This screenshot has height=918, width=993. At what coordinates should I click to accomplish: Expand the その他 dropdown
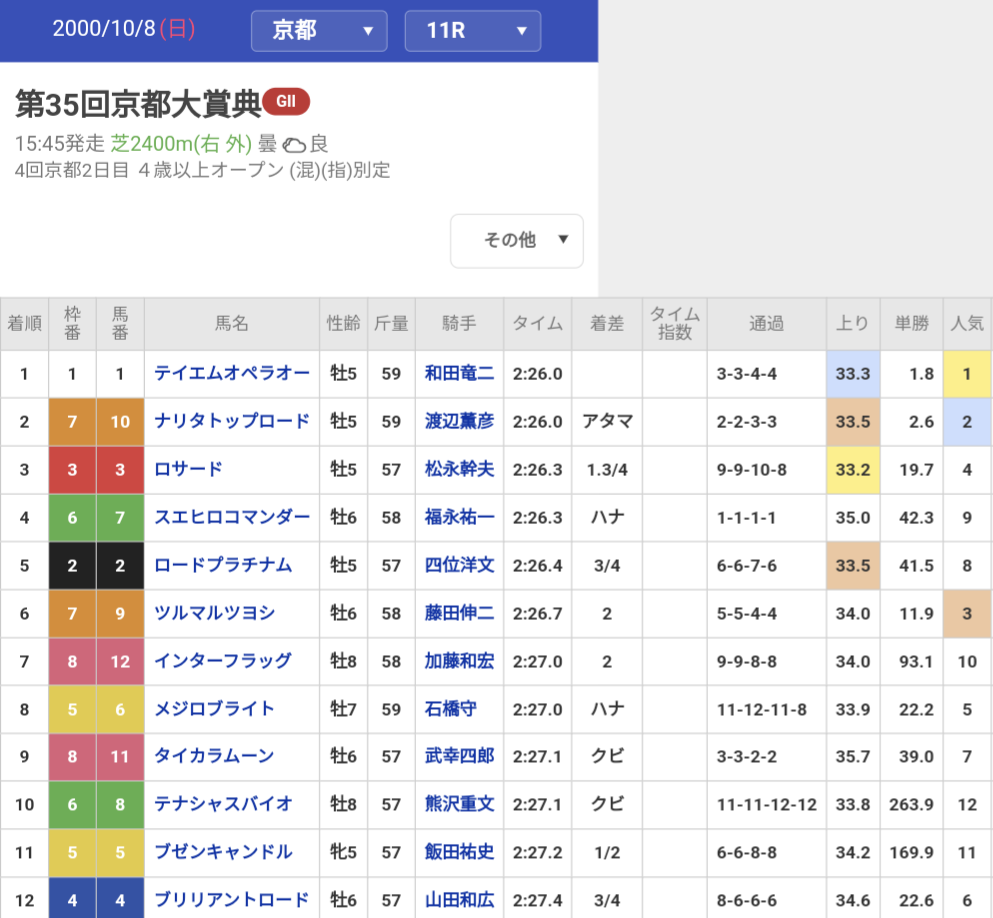pyautogui.click(x=517, y=241)
